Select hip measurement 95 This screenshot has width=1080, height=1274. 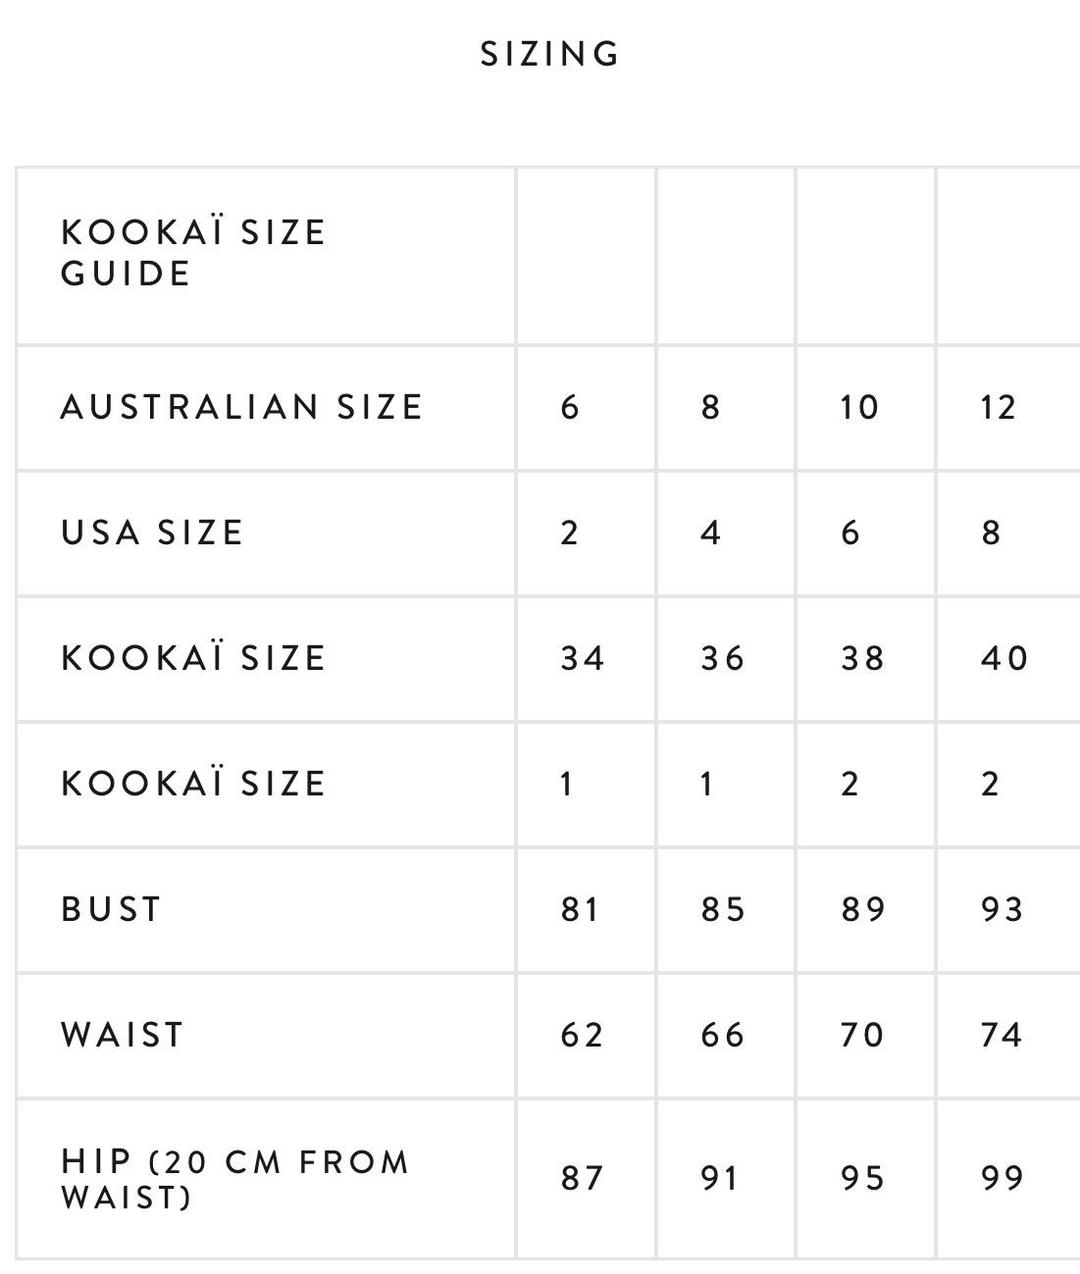tap(862, 1178)
